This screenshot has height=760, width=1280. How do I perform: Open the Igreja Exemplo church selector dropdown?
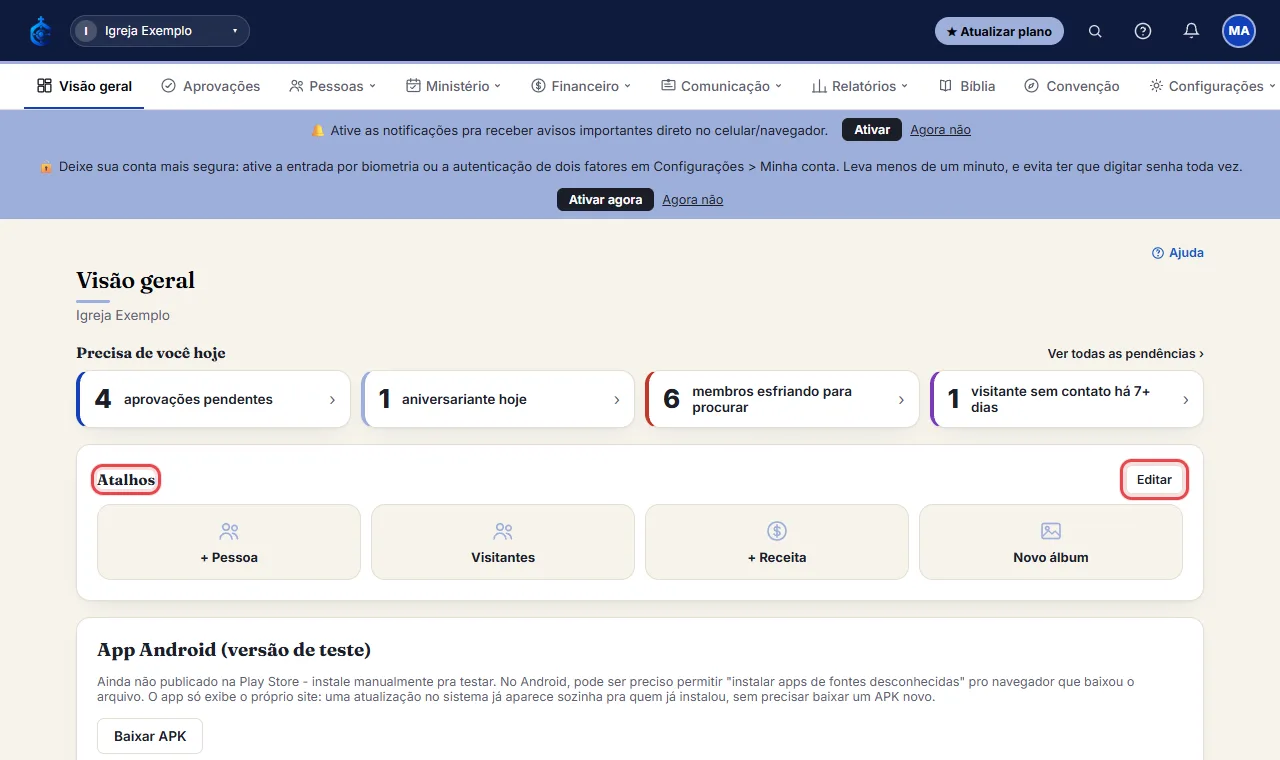pyautogui.click(x=160, y=31)
